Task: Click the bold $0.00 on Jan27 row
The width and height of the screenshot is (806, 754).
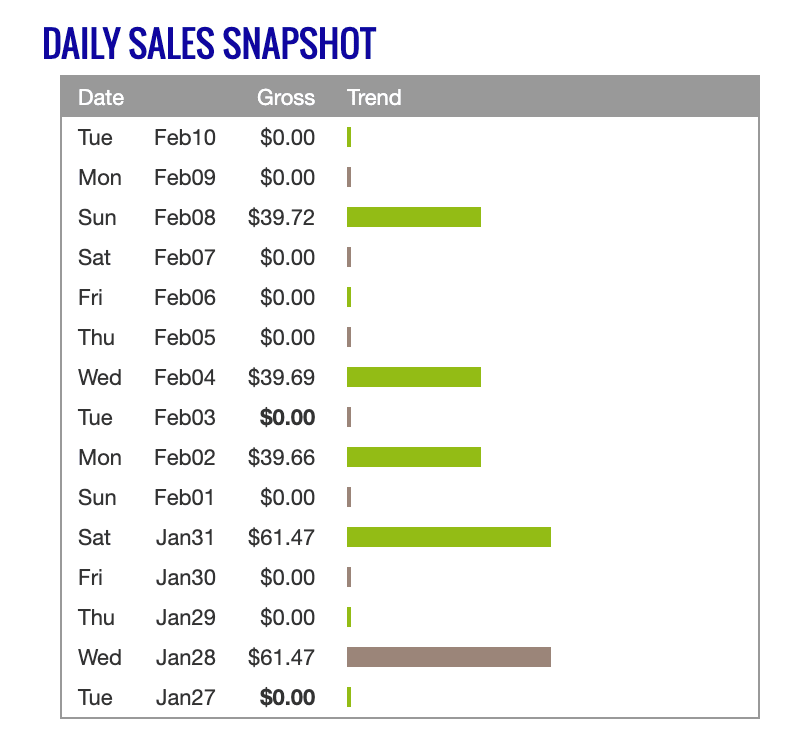Action: [x=287, y=698]
